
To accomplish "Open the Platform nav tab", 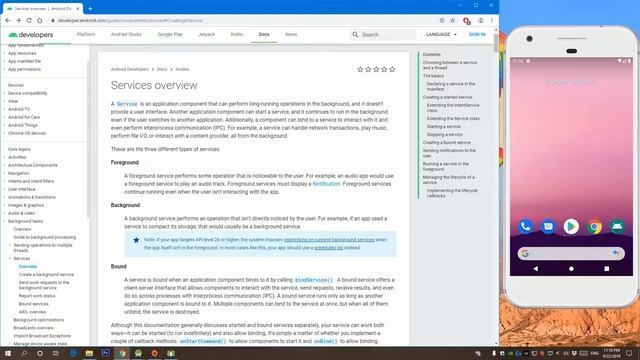I will tap(86, 34).
